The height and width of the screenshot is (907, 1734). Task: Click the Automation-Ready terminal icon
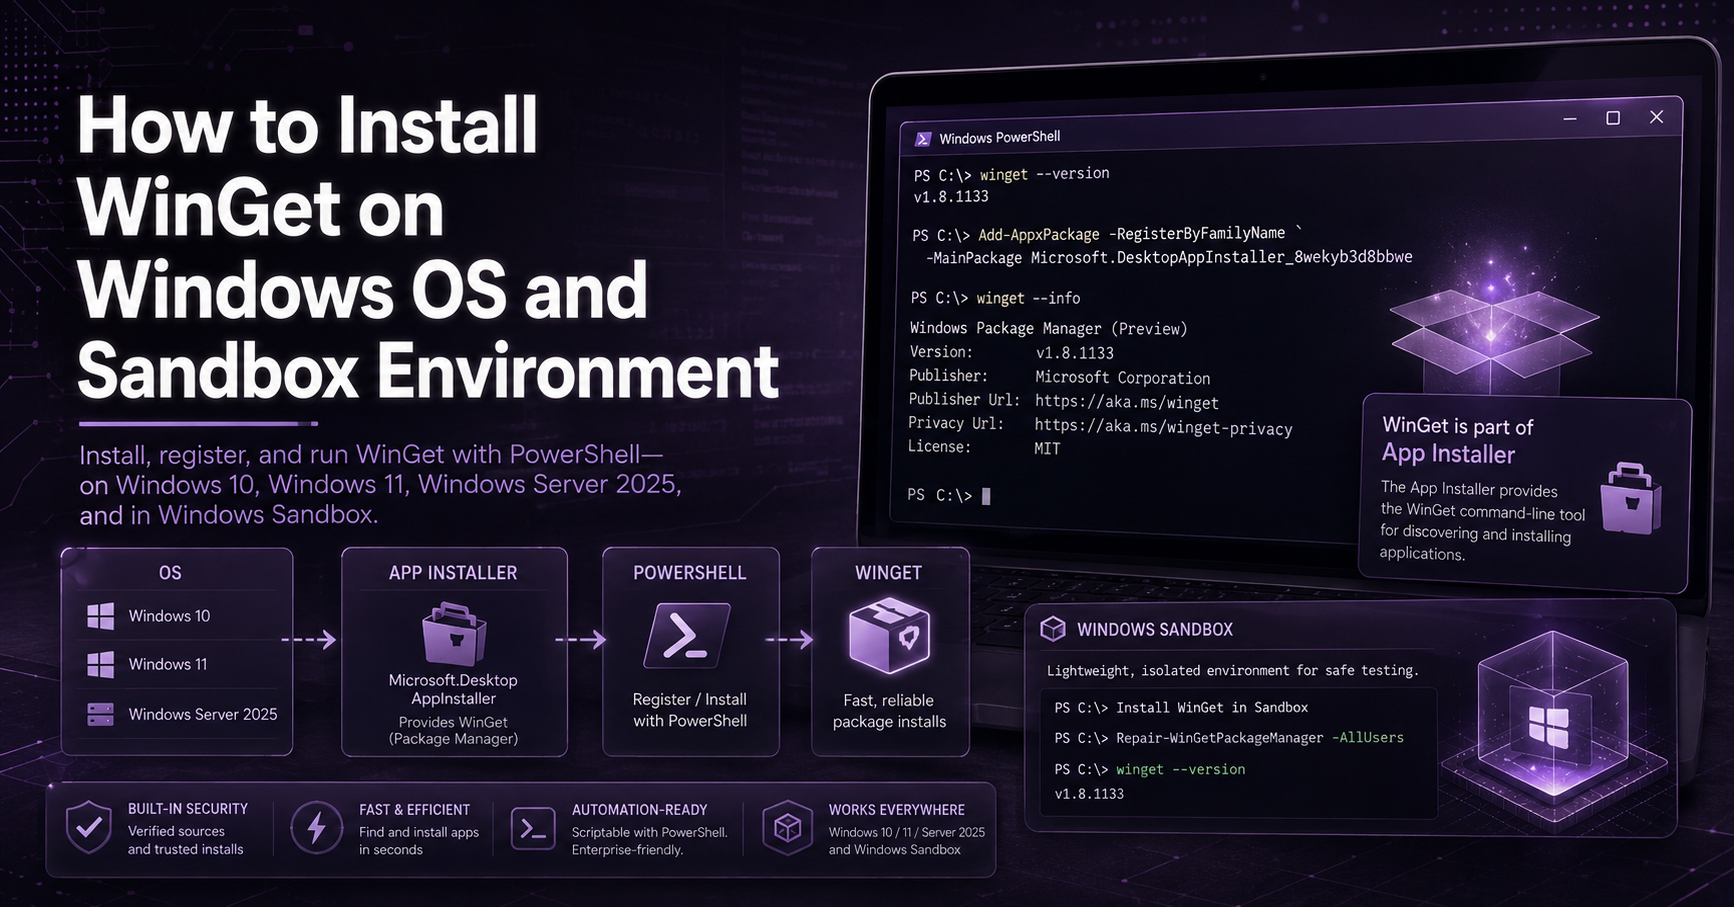533,829
